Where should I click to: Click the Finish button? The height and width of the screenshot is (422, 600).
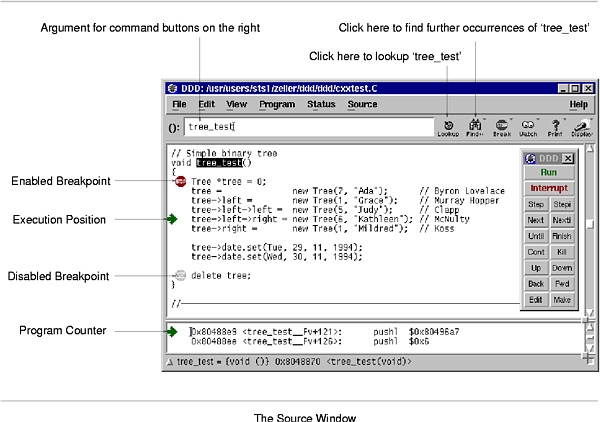(x=562, y=236)
